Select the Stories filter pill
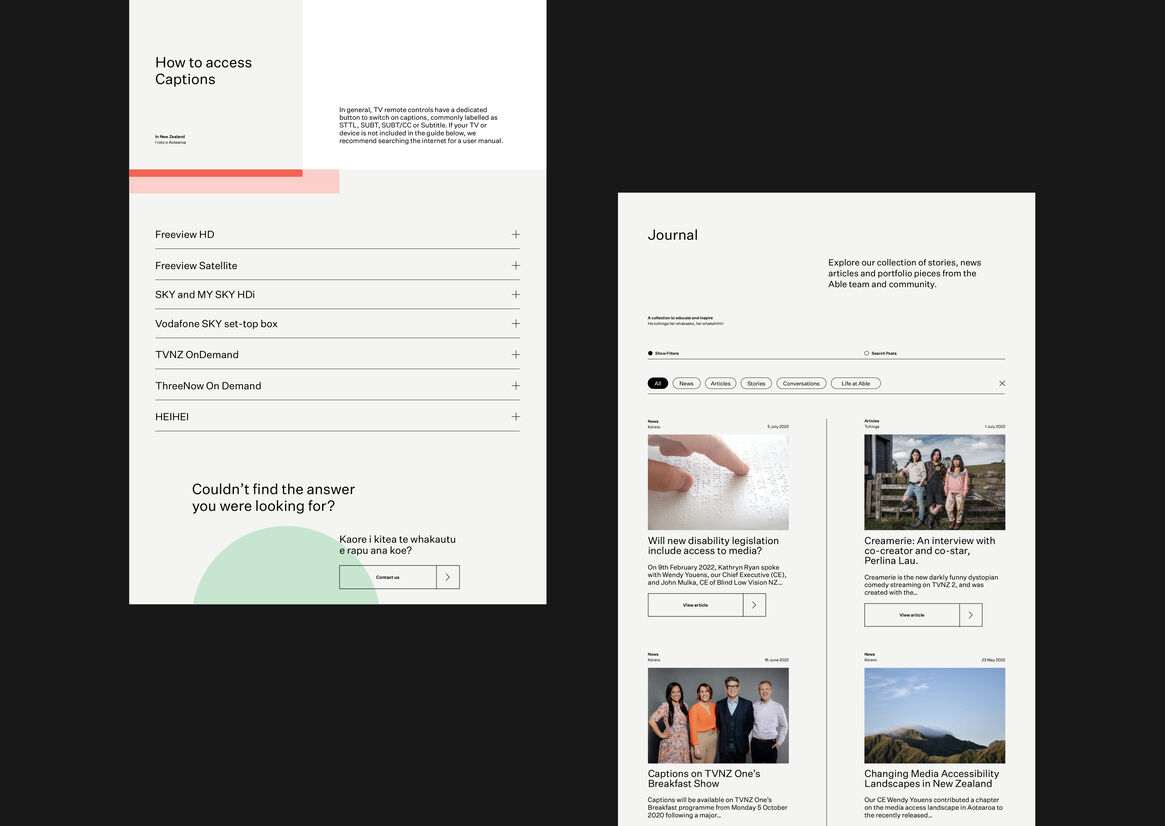 756,383
